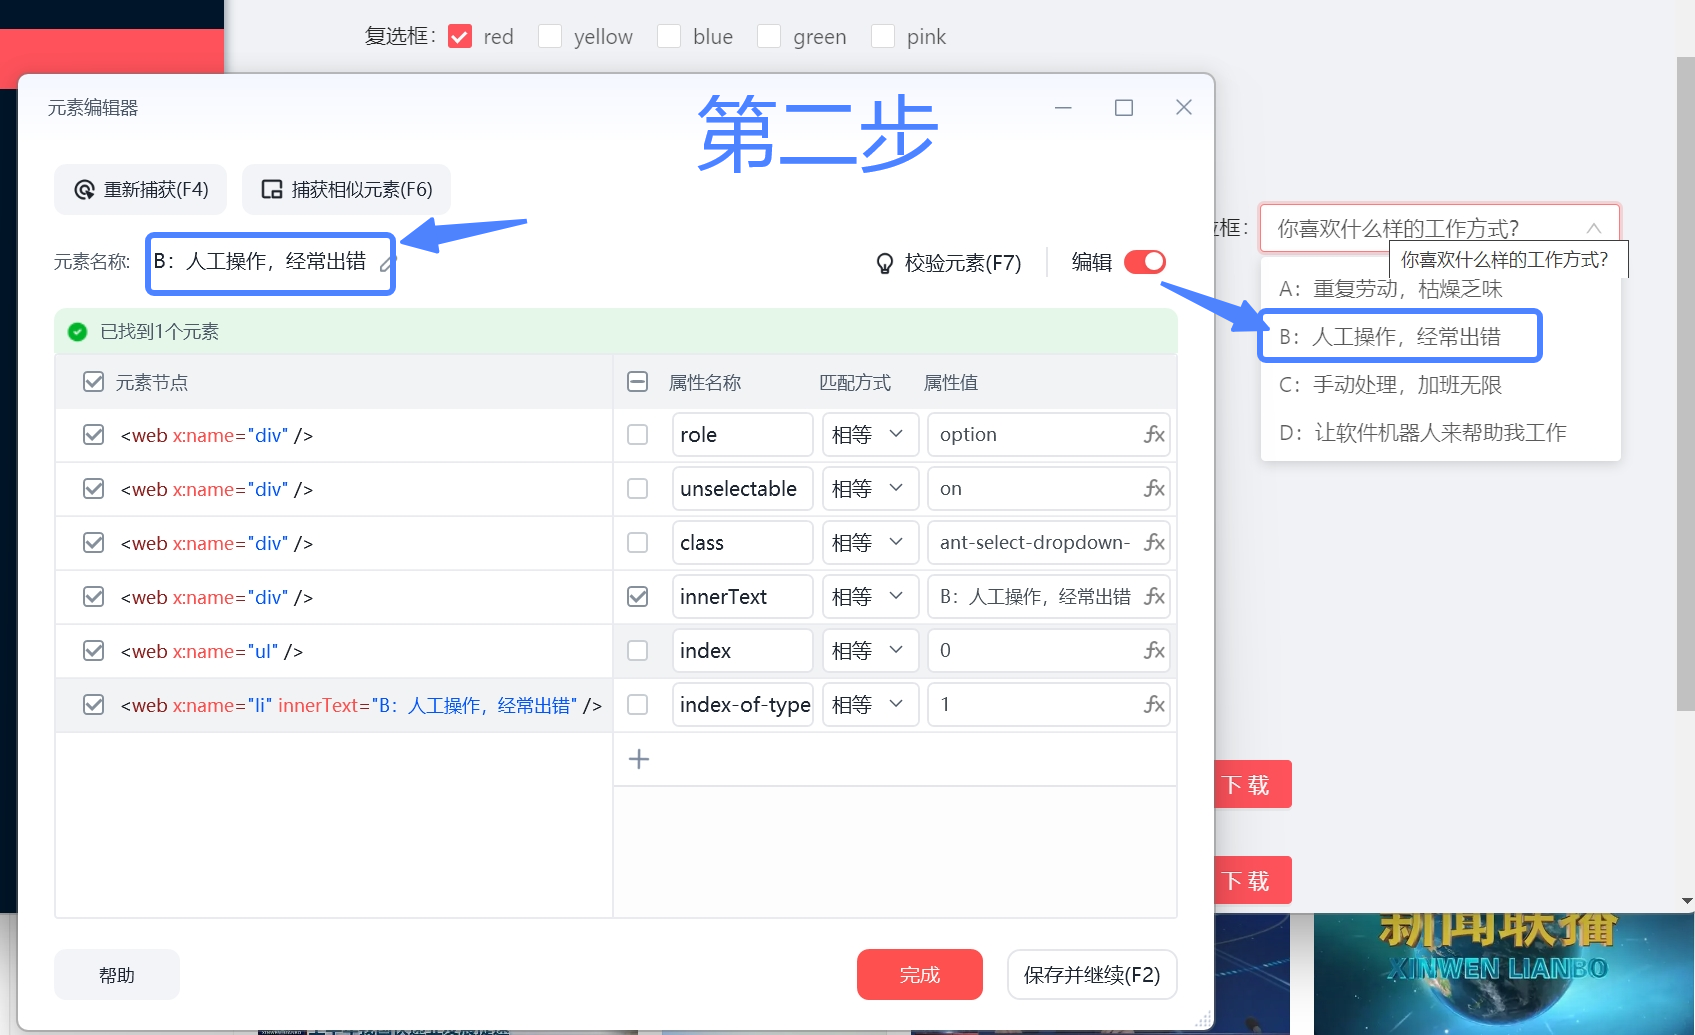Click the pencil icon next to element name

387,264
